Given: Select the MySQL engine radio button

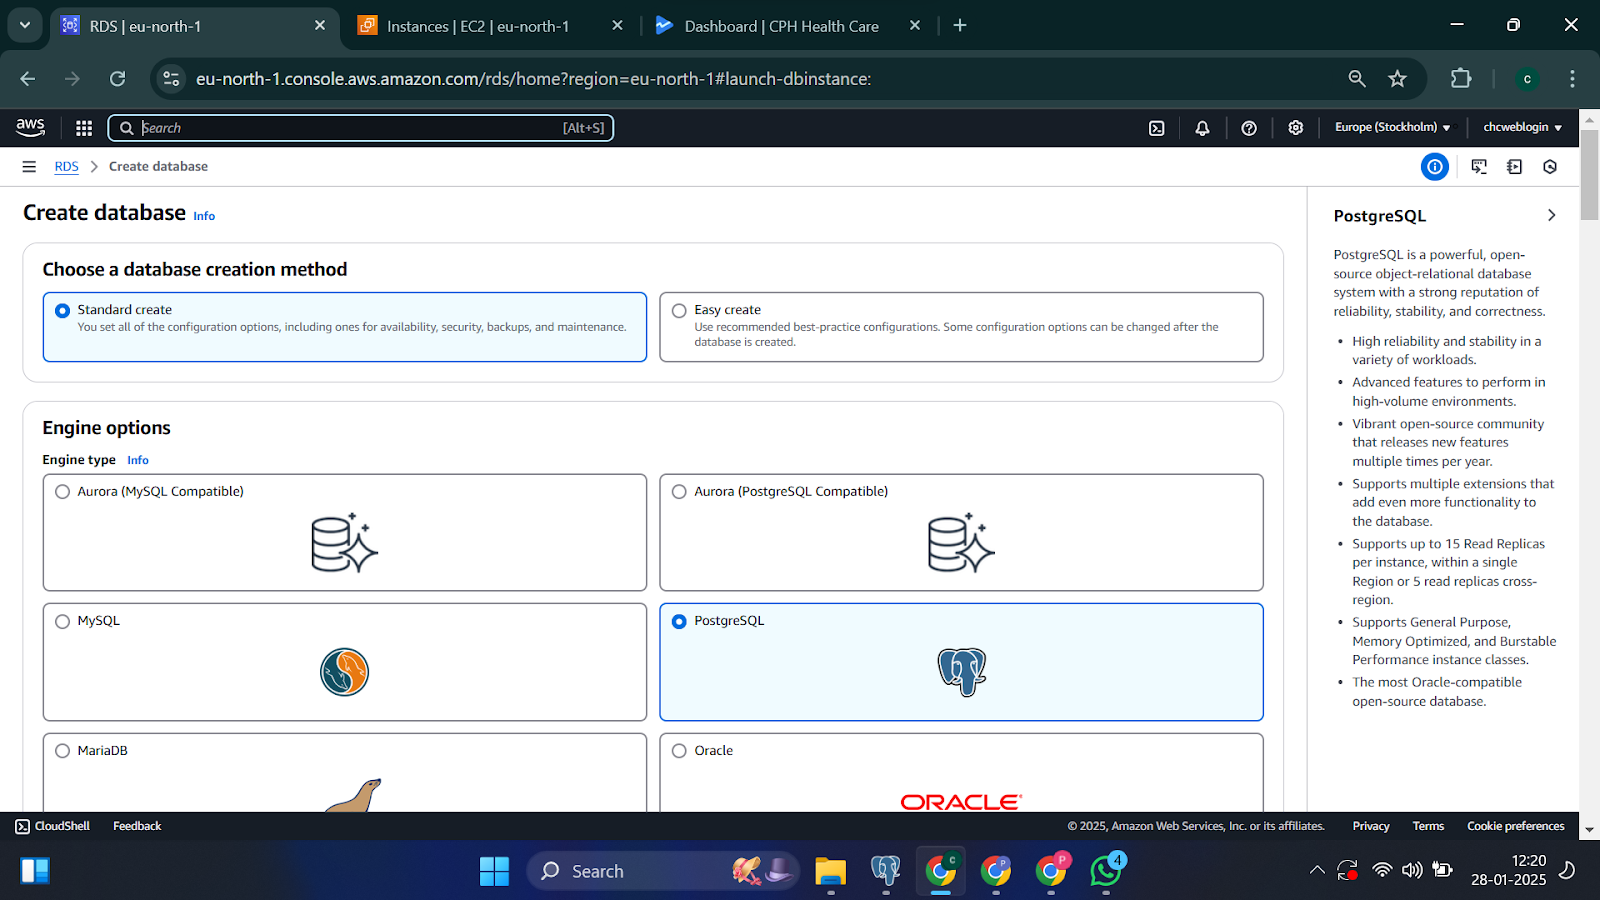Looking at the screenshot, I should coord(63,622).
